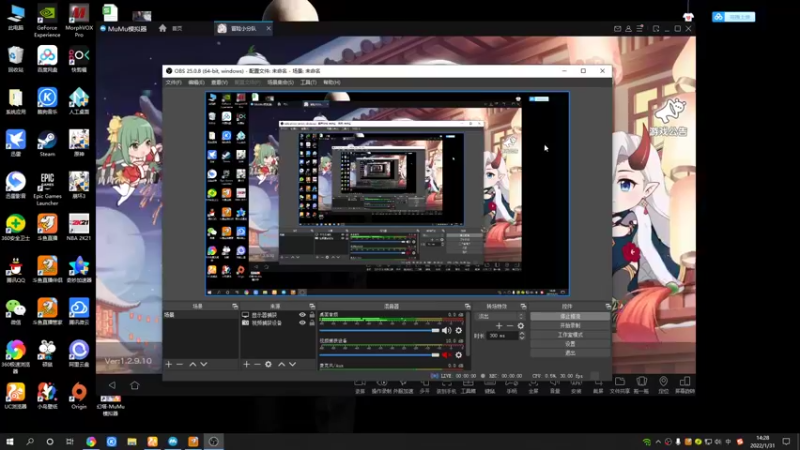Image resolution: width=800 pixels, height=450 pixels.
Task: Open MuMu location pin tool
Action: pos(663,385)
